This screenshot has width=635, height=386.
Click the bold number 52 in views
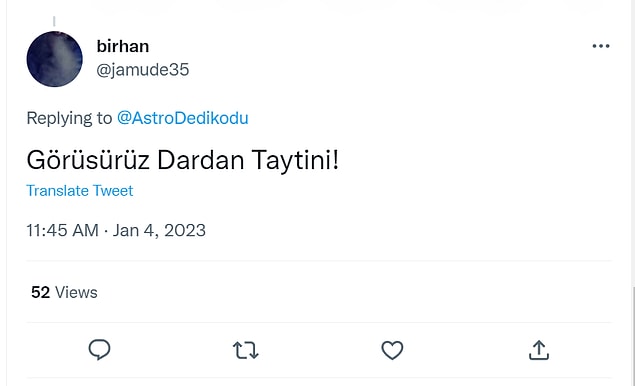pos(40,292)
